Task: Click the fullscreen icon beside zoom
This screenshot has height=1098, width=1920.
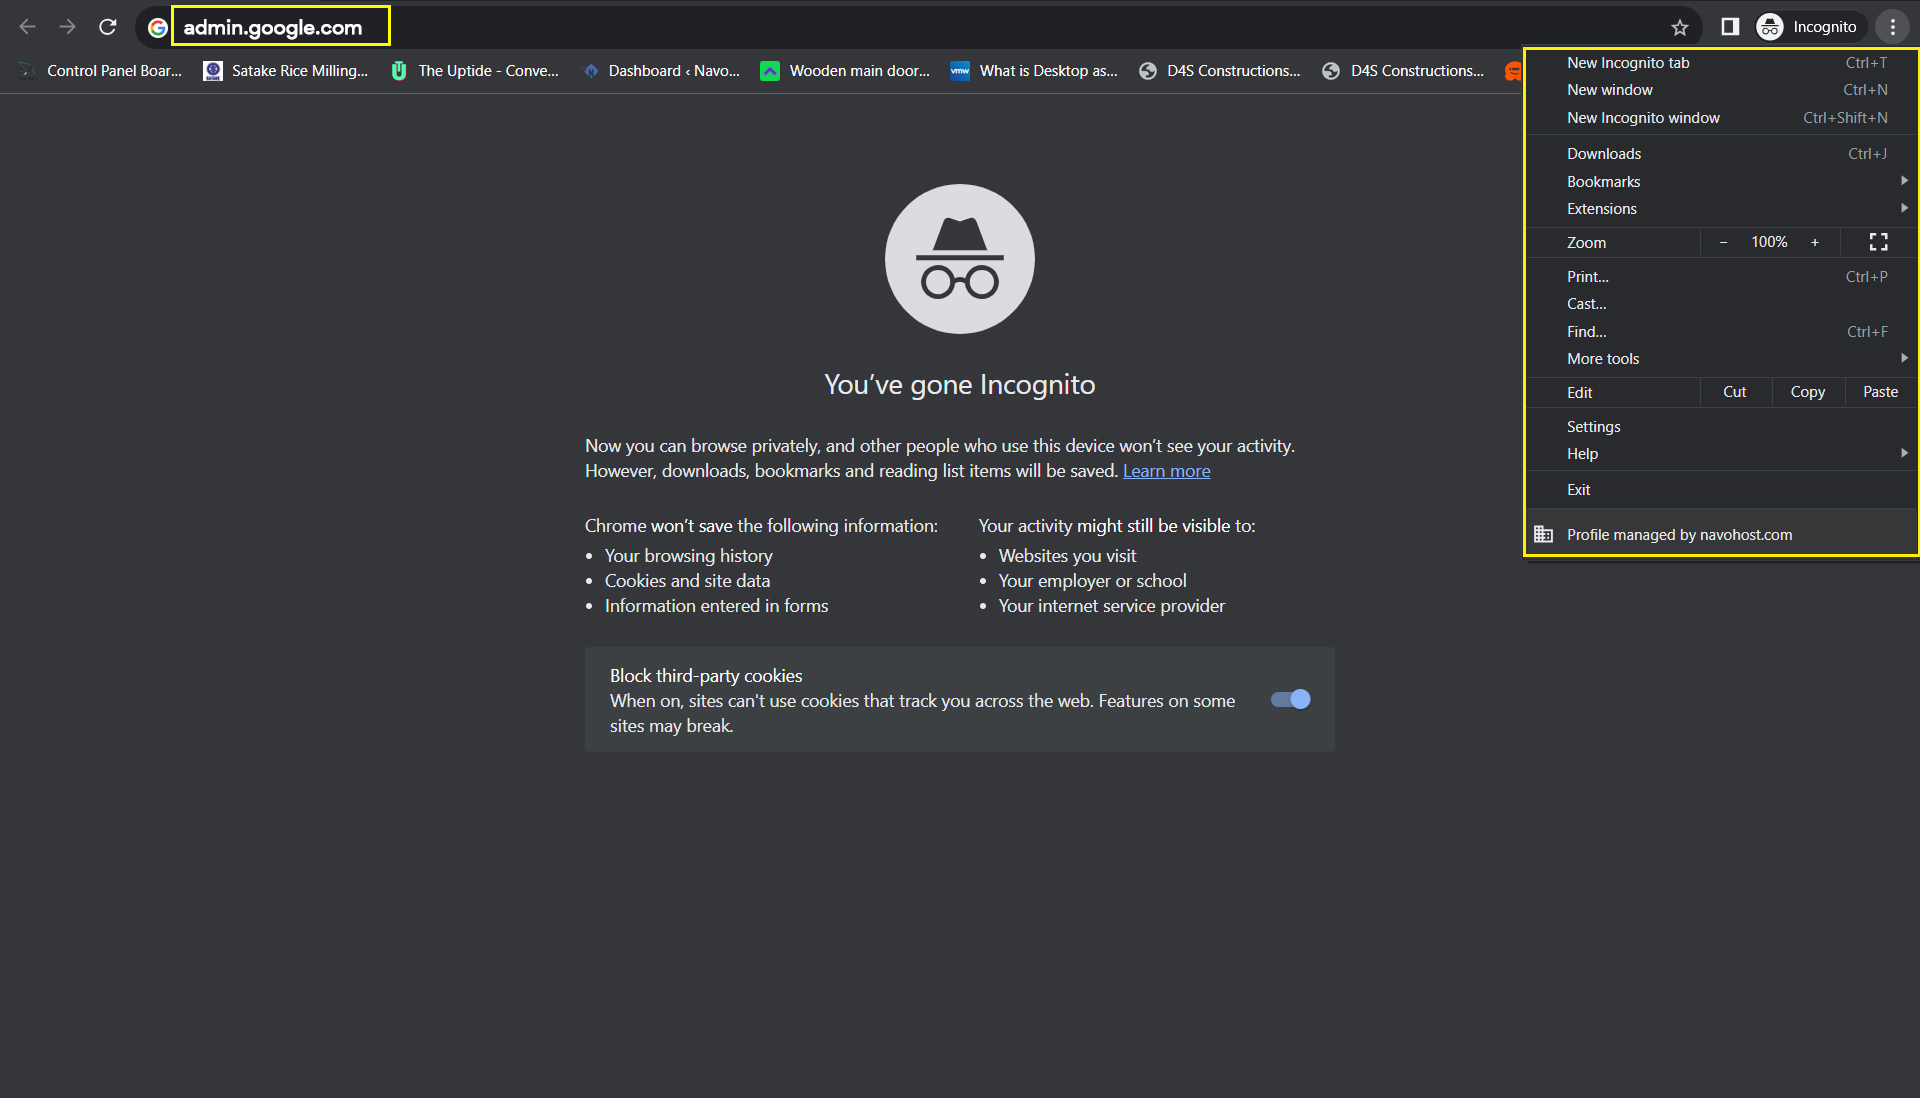Action: point(1878,242)
